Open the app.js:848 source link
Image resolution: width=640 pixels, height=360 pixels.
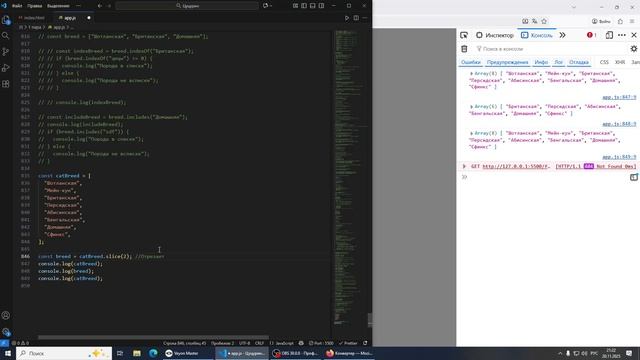(619, 124)
